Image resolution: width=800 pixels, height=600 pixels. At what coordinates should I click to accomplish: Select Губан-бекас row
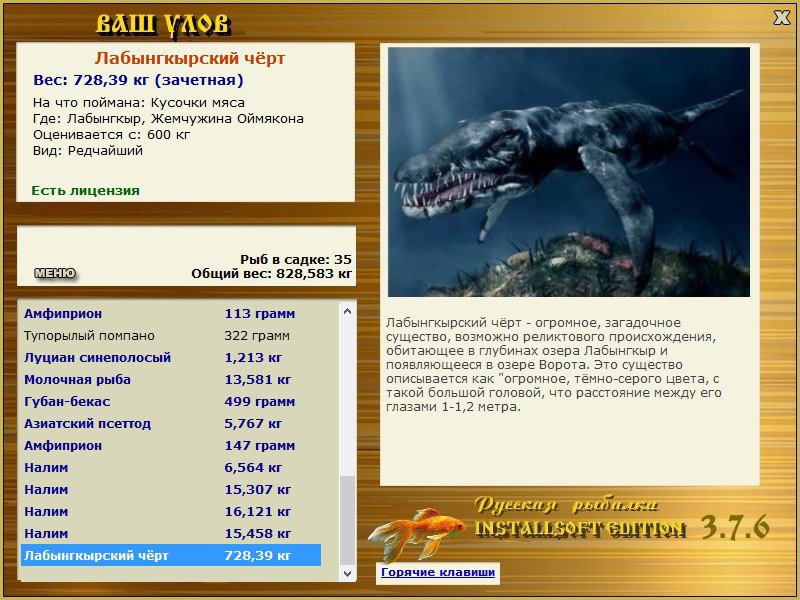(171, 402)
